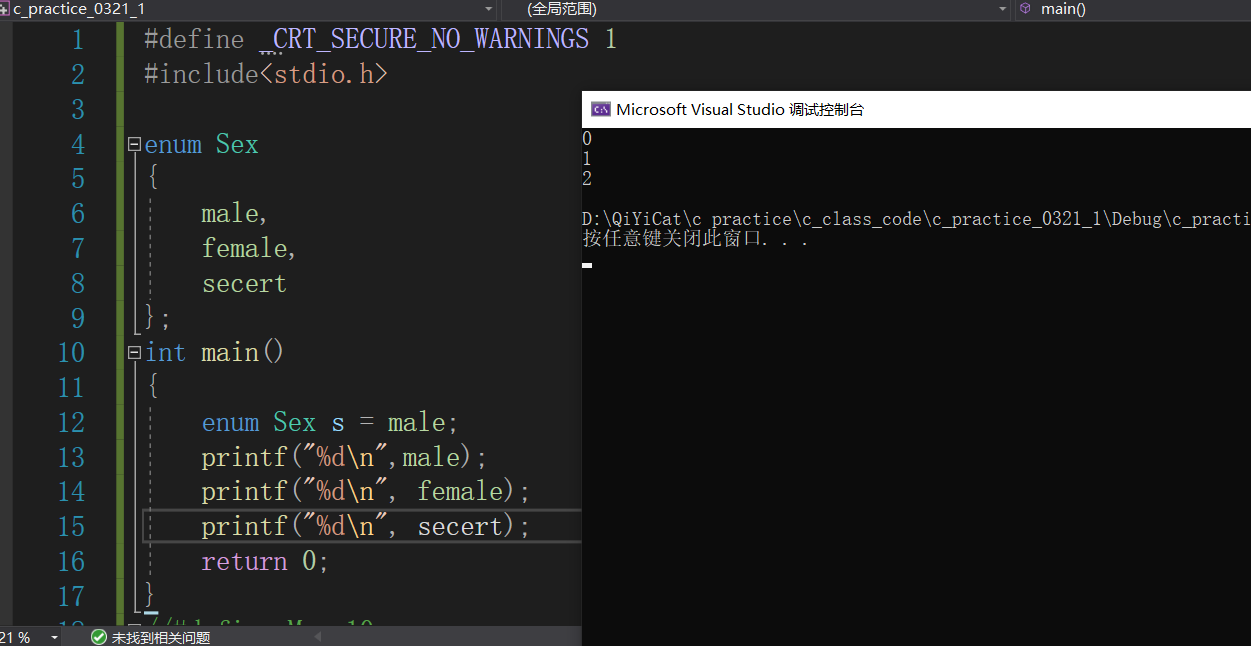Click the green no-issues check icon
1251x646 pixels.
point(98,637)
